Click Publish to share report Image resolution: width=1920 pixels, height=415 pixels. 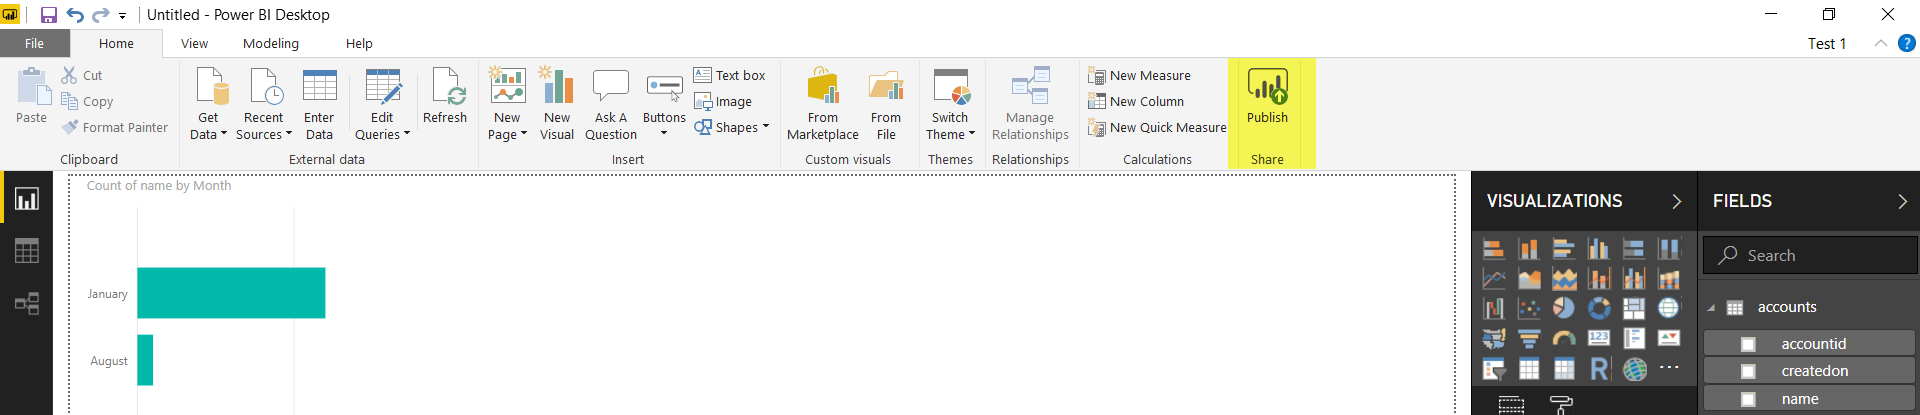click(1267, 96)
